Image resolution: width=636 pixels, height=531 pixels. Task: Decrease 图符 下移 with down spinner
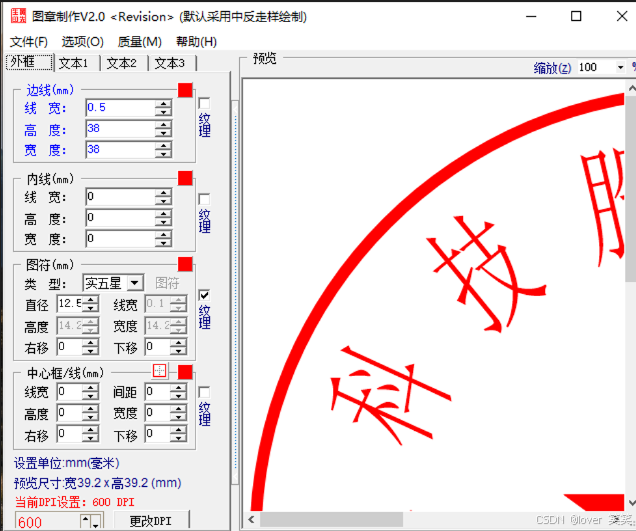178,352
